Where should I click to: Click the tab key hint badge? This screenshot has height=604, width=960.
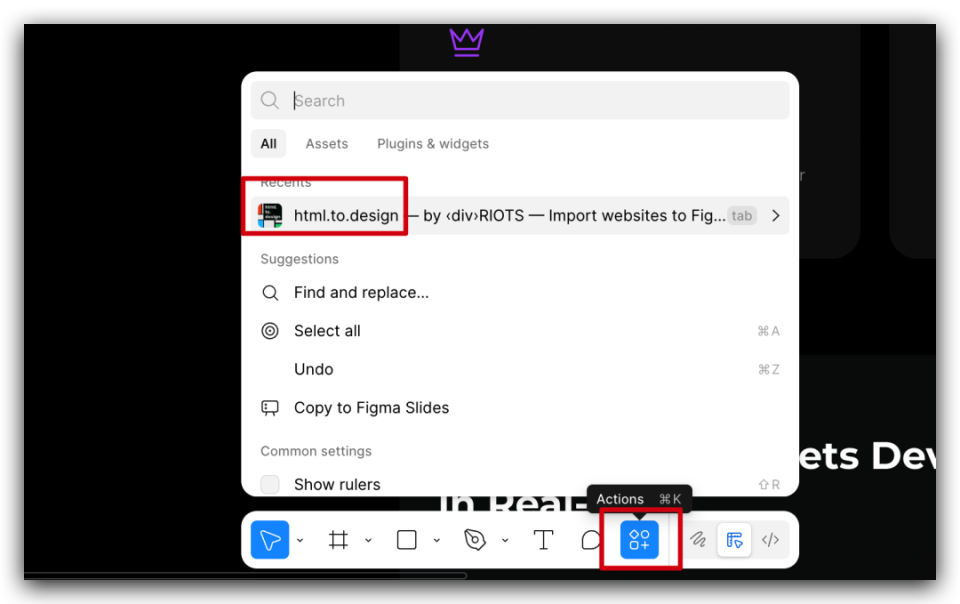tap(741, 215)
